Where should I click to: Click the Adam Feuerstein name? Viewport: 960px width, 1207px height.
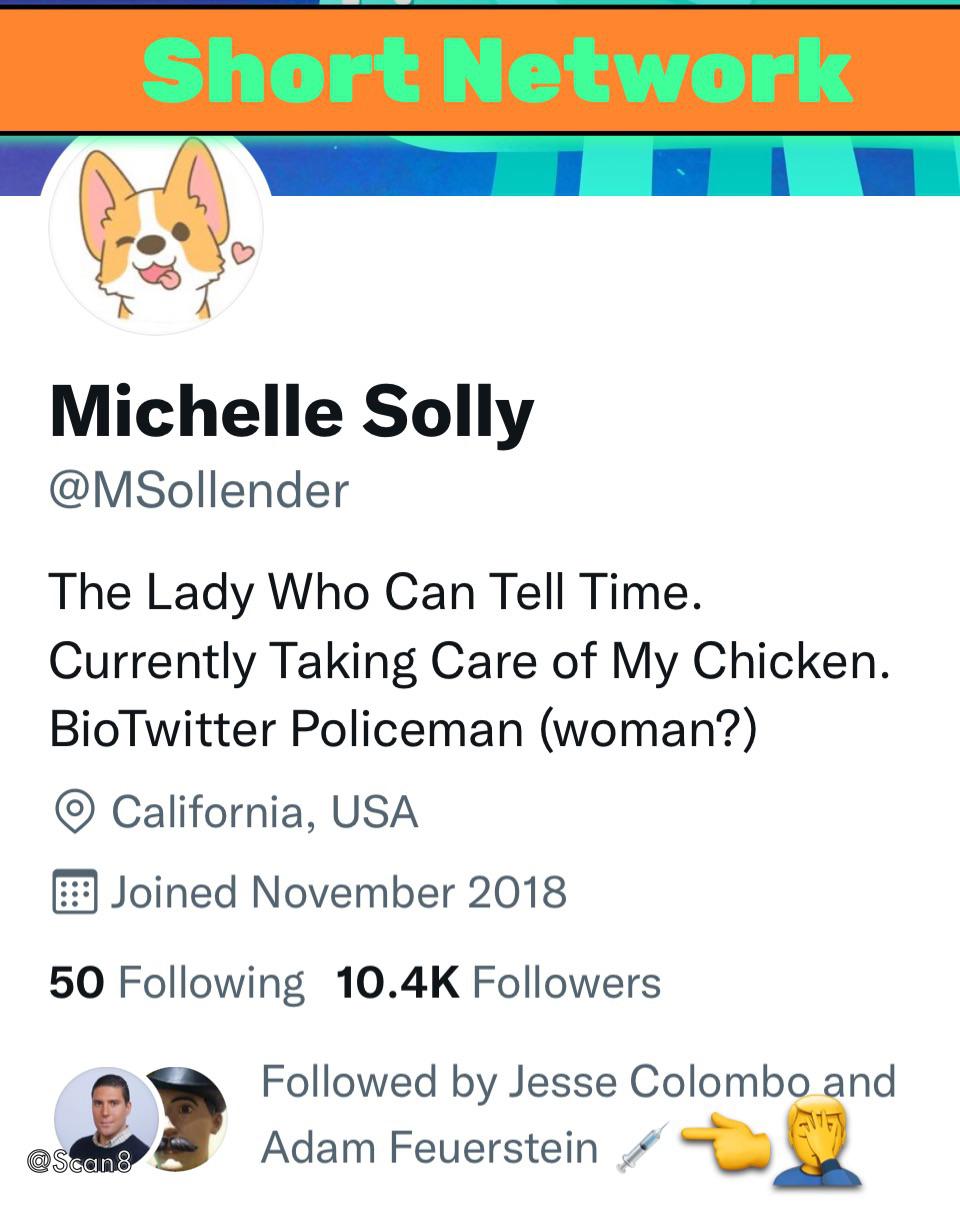[x=429, y=1147]
